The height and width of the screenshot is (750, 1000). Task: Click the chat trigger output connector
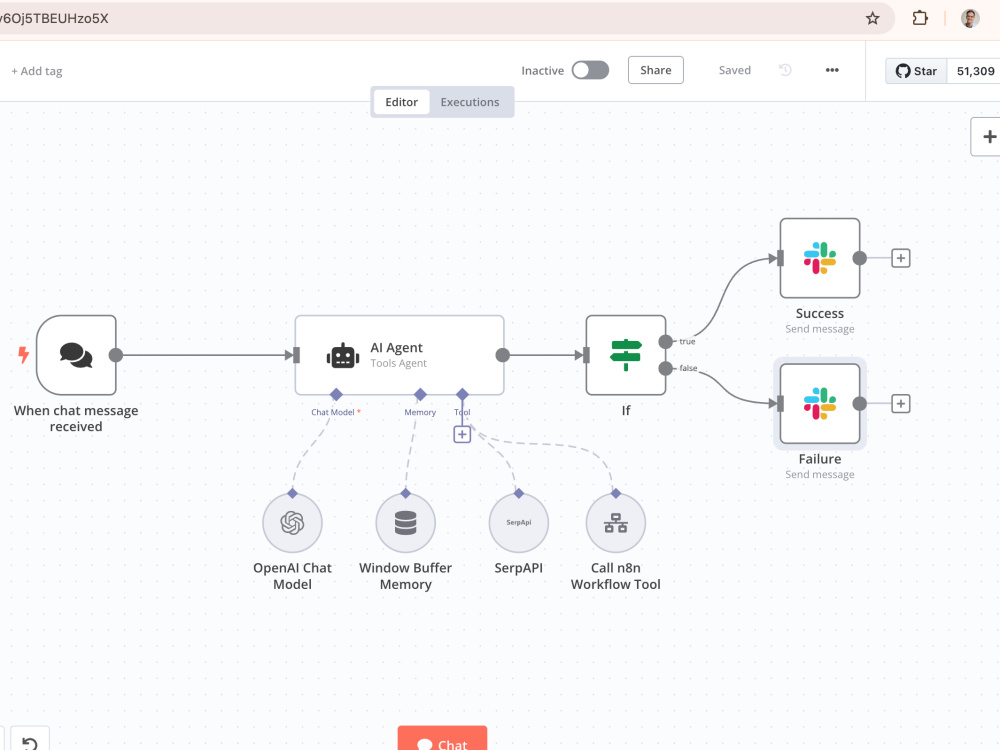(x=115, y=355)
